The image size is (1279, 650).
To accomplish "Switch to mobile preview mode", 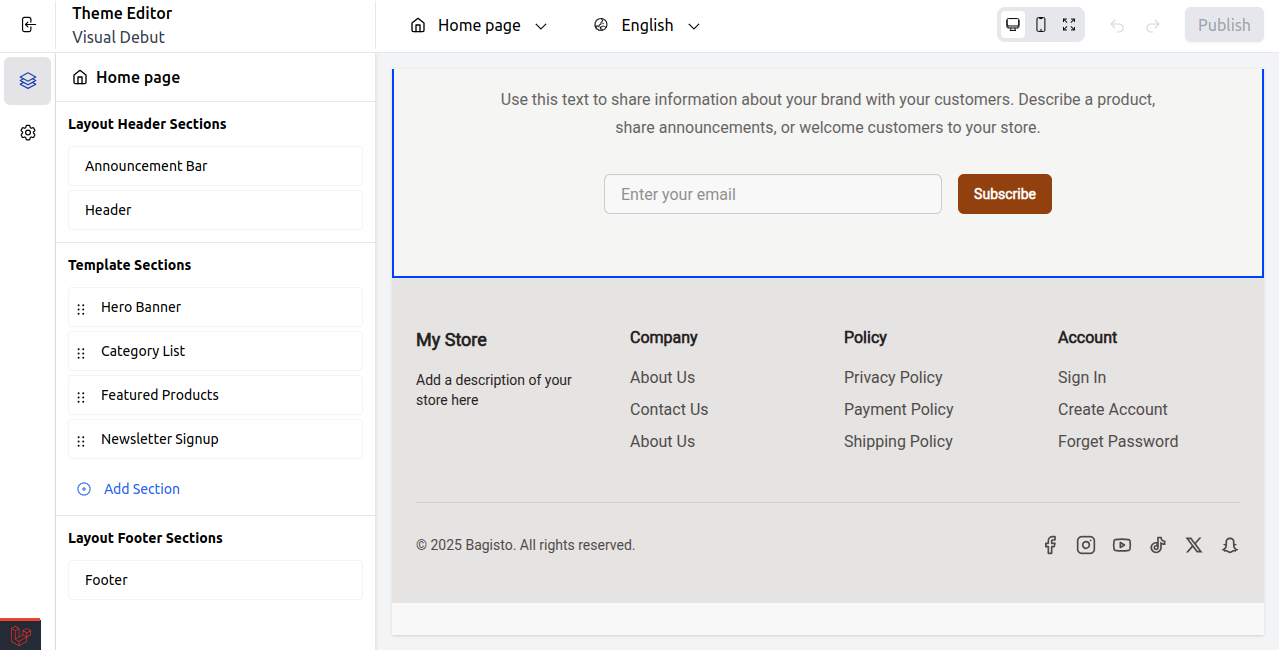I will (x=1041, y=25).
